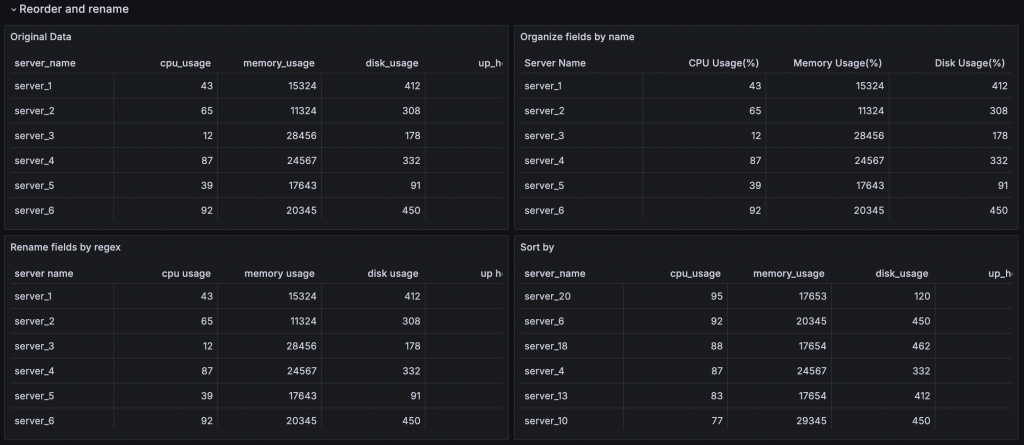Sort by the cpu usage header in regex panel
The width and height of the screenshot is (1024, 445).
click(186, 273)
